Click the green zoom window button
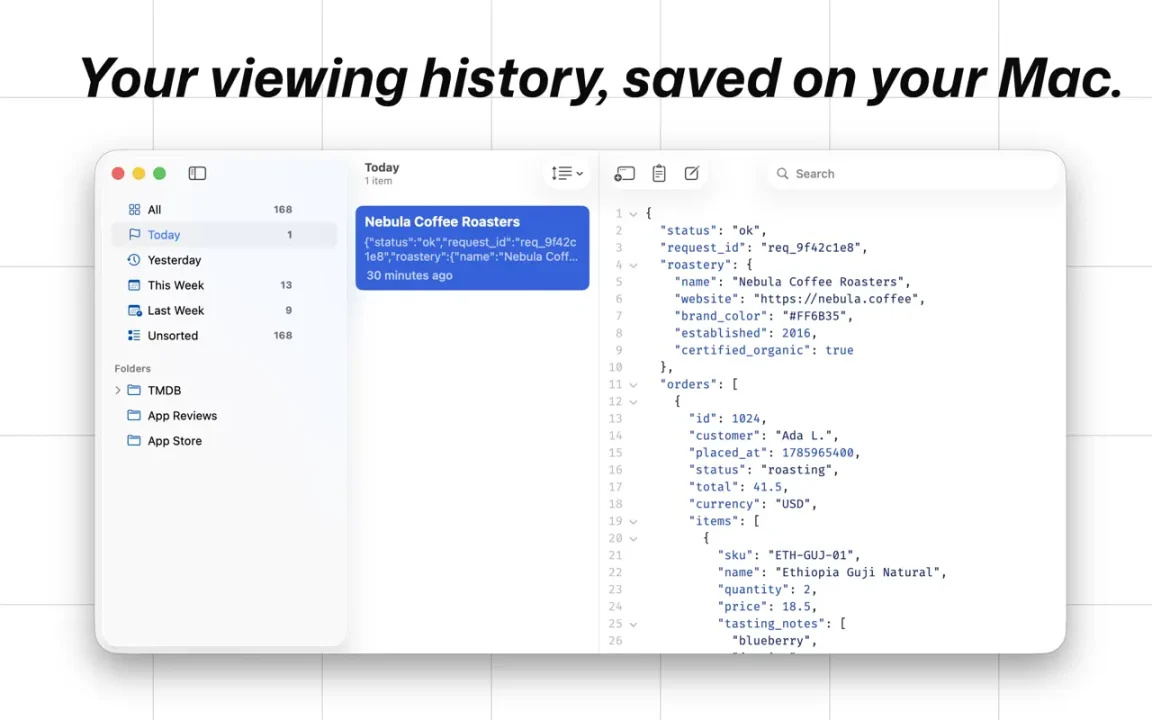The height and width of the screenshot is (720, 1152). click(159, 173)
